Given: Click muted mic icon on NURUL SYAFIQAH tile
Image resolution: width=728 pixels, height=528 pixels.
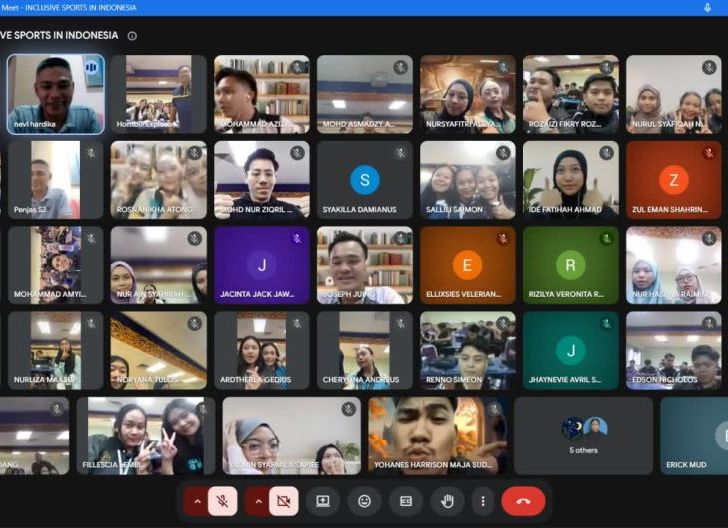Looking at the screenshot, I should point(709,68).
